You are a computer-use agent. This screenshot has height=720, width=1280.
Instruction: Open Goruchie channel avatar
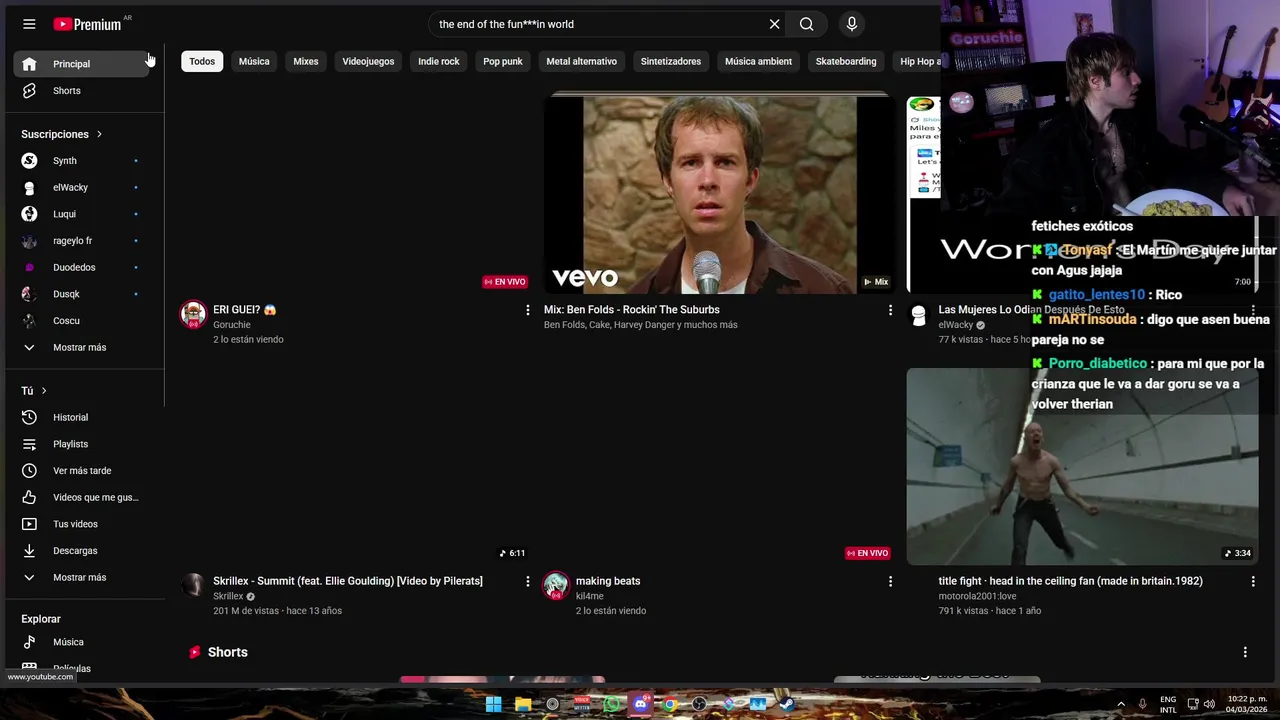(x=193, y=314)
